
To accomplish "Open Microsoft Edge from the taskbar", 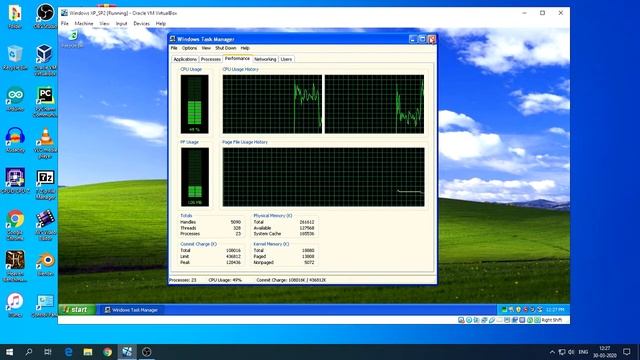I will pyautogui.click(x=68, y=352).
